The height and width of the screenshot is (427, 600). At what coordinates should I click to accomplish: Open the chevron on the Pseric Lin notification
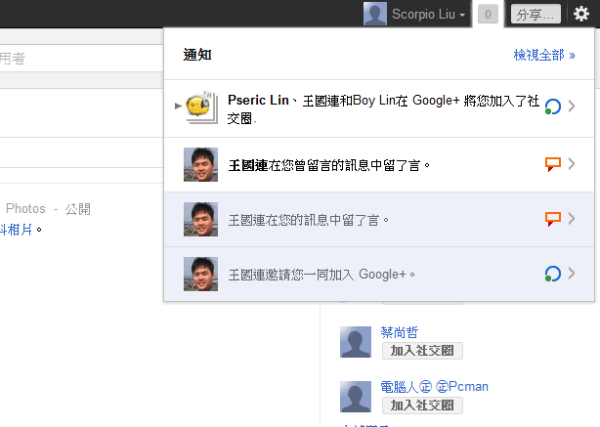coord(572,107)
